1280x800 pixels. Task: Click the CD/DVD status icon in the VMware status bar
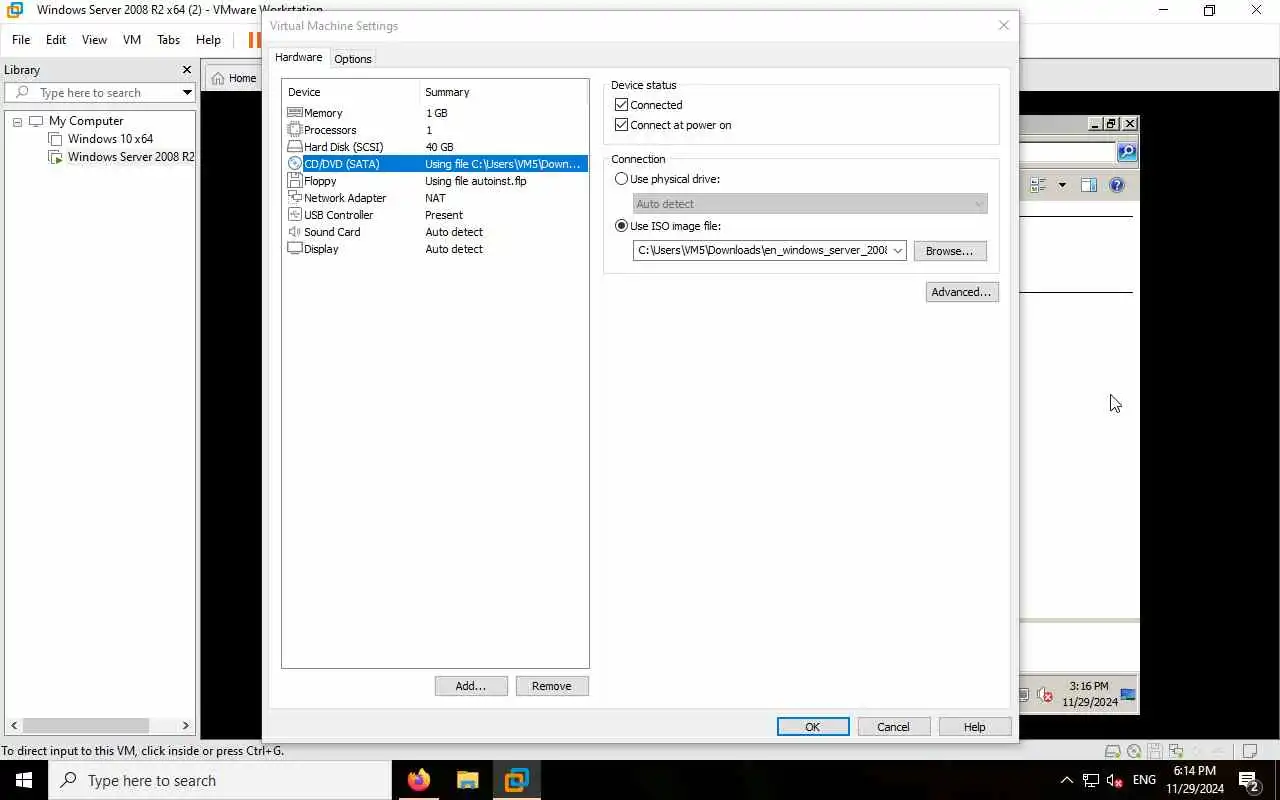click(1134, 751)
